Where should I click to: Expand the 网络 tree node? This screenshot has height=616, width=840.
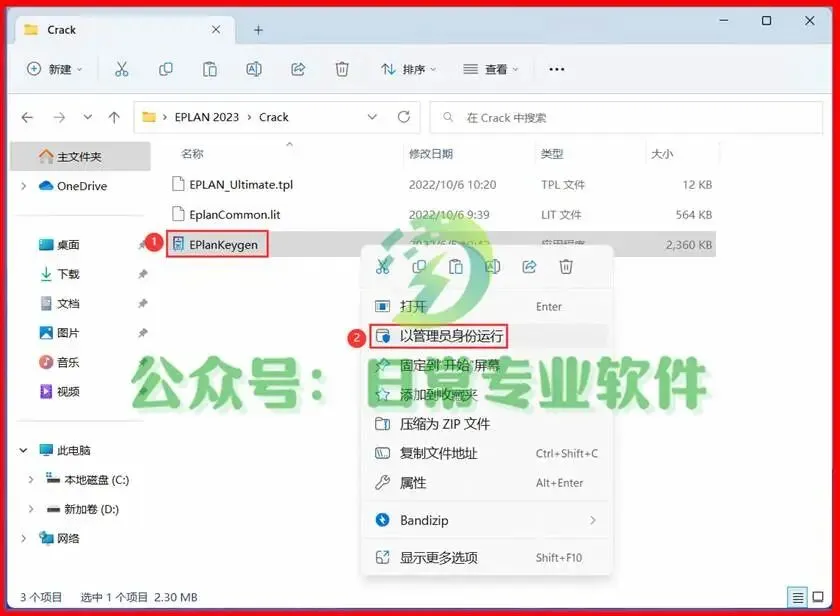point(24,538)
